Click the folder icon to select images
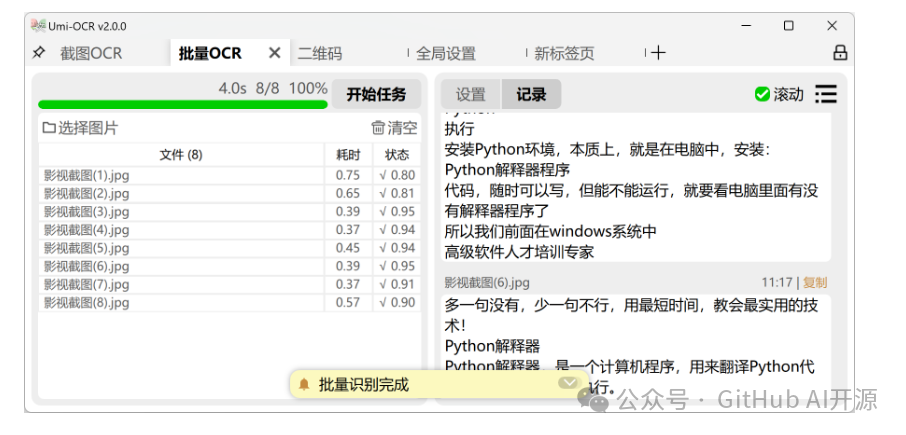This screenshot has width=906, height=435. pos(49,128)
